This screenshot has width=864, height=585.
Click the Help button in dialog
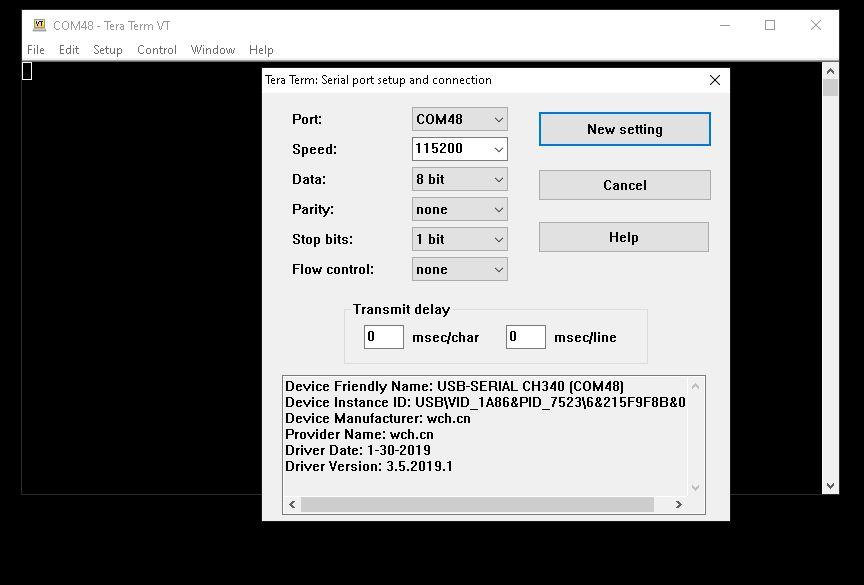coord(623,237)
